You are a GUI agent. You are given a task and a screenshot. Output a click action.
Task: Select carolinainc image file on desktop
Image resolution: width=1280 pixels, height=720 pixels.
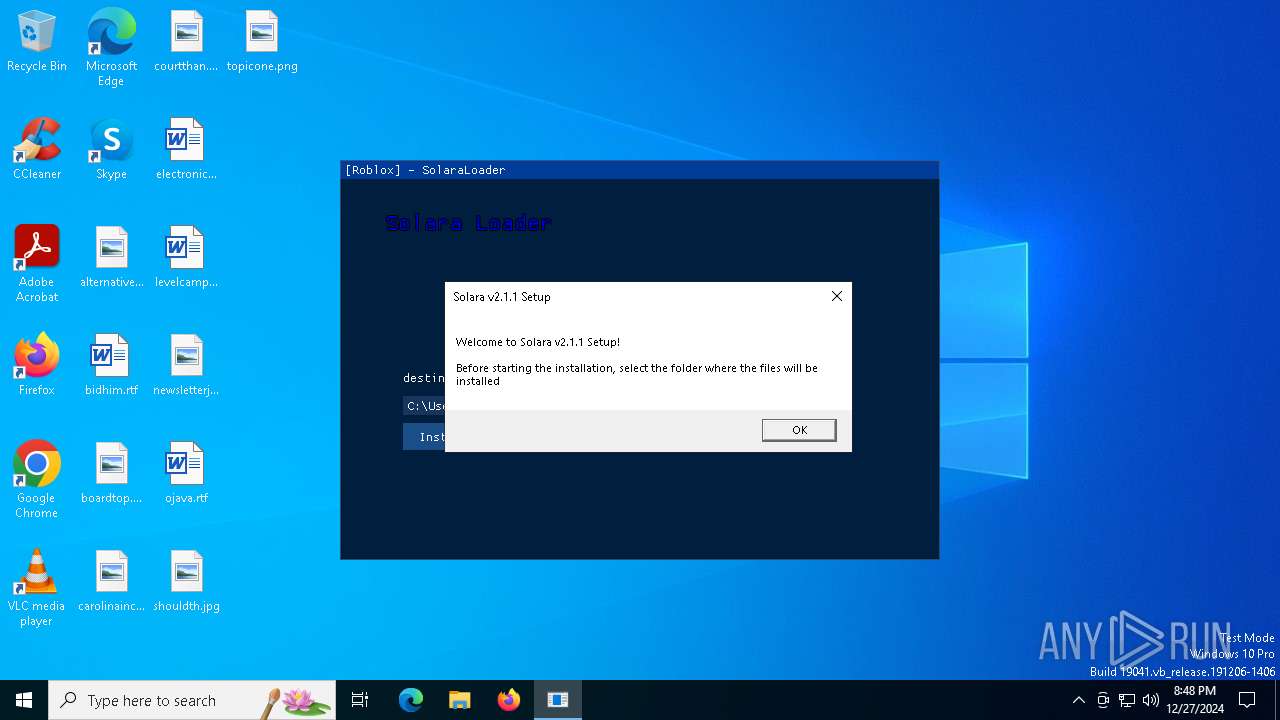pos(111,582)
